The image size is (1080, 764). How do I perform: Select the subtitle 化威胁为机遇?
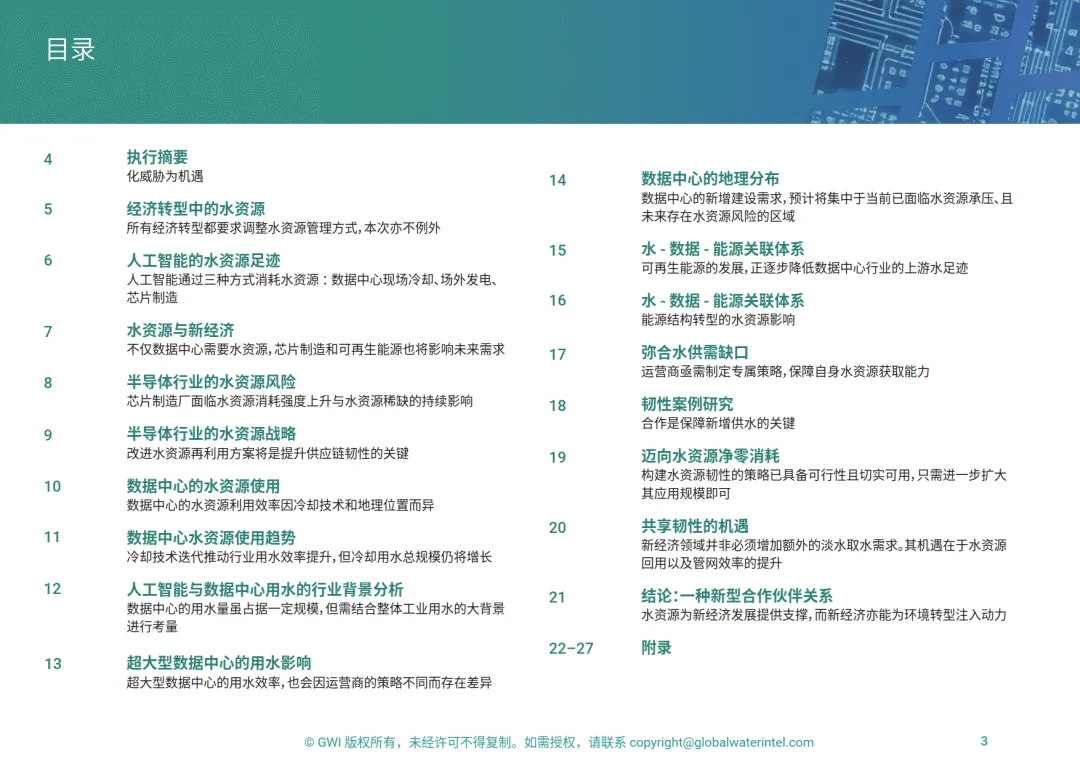tap(165, 176)
